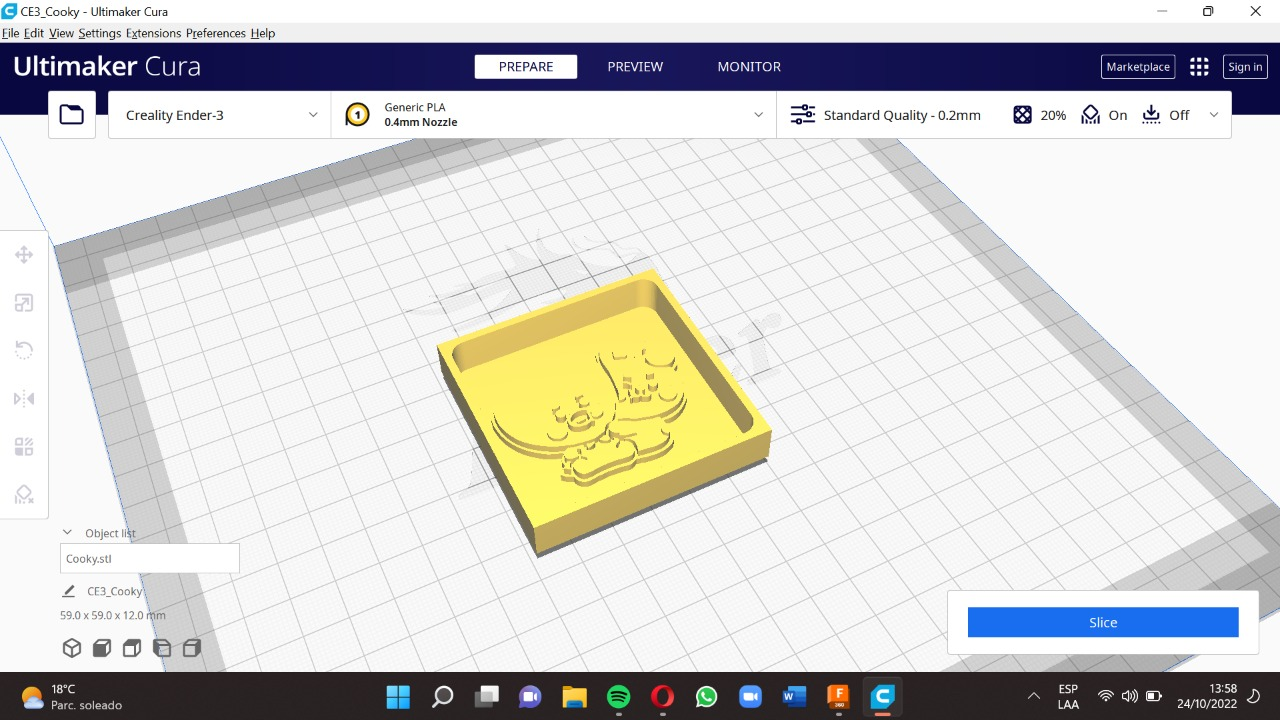This screenshot has height=720, width=1280.
Task: Open Task View from the taskbar
Action: (x=486, y=696)
